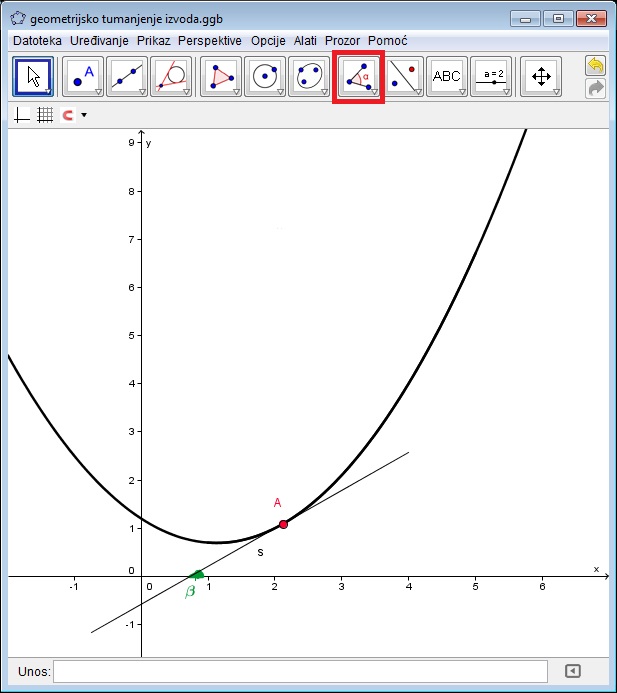Open the Prikaz menu
This screenshot has width=617, height=693.
153,41
